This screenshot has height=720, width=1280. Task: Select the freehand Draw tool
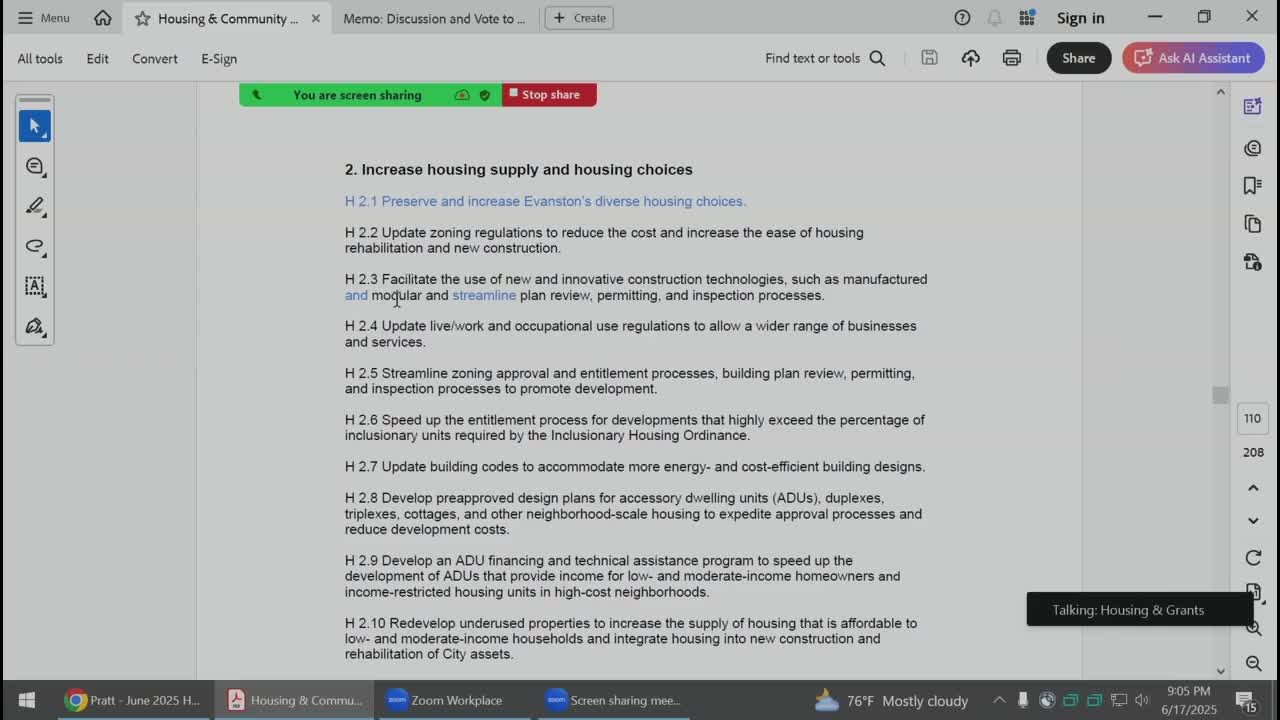(35, 246)
